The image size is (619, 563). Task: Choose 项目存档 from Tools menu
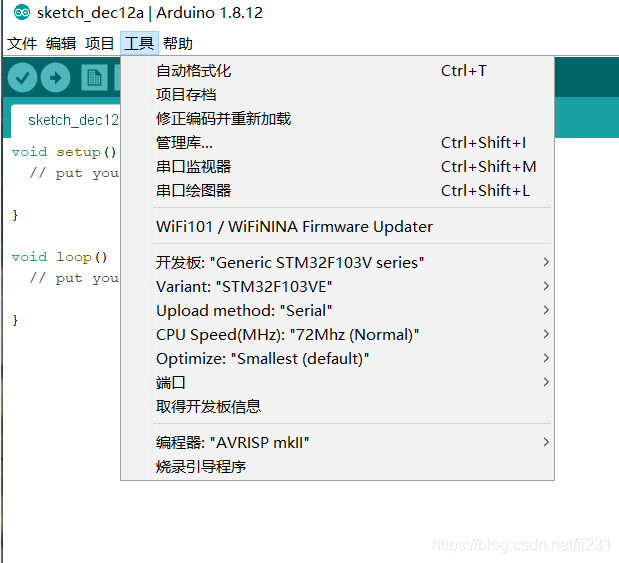tap(338, 95)
